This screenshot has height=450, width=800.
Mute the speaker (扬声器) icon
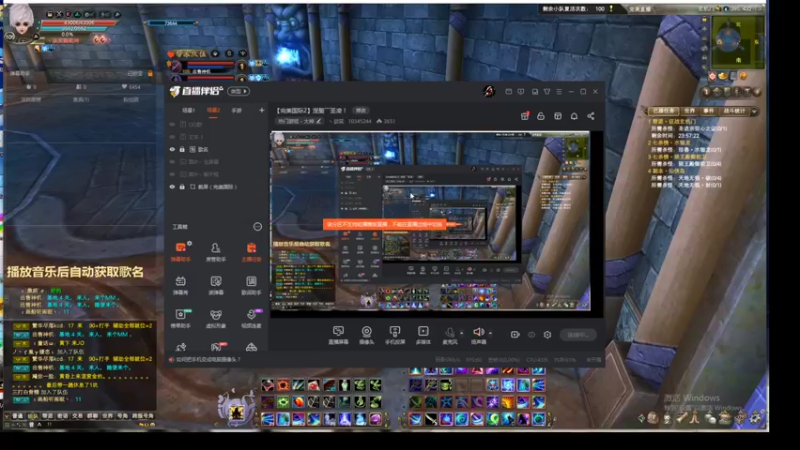tap(478, 332)
